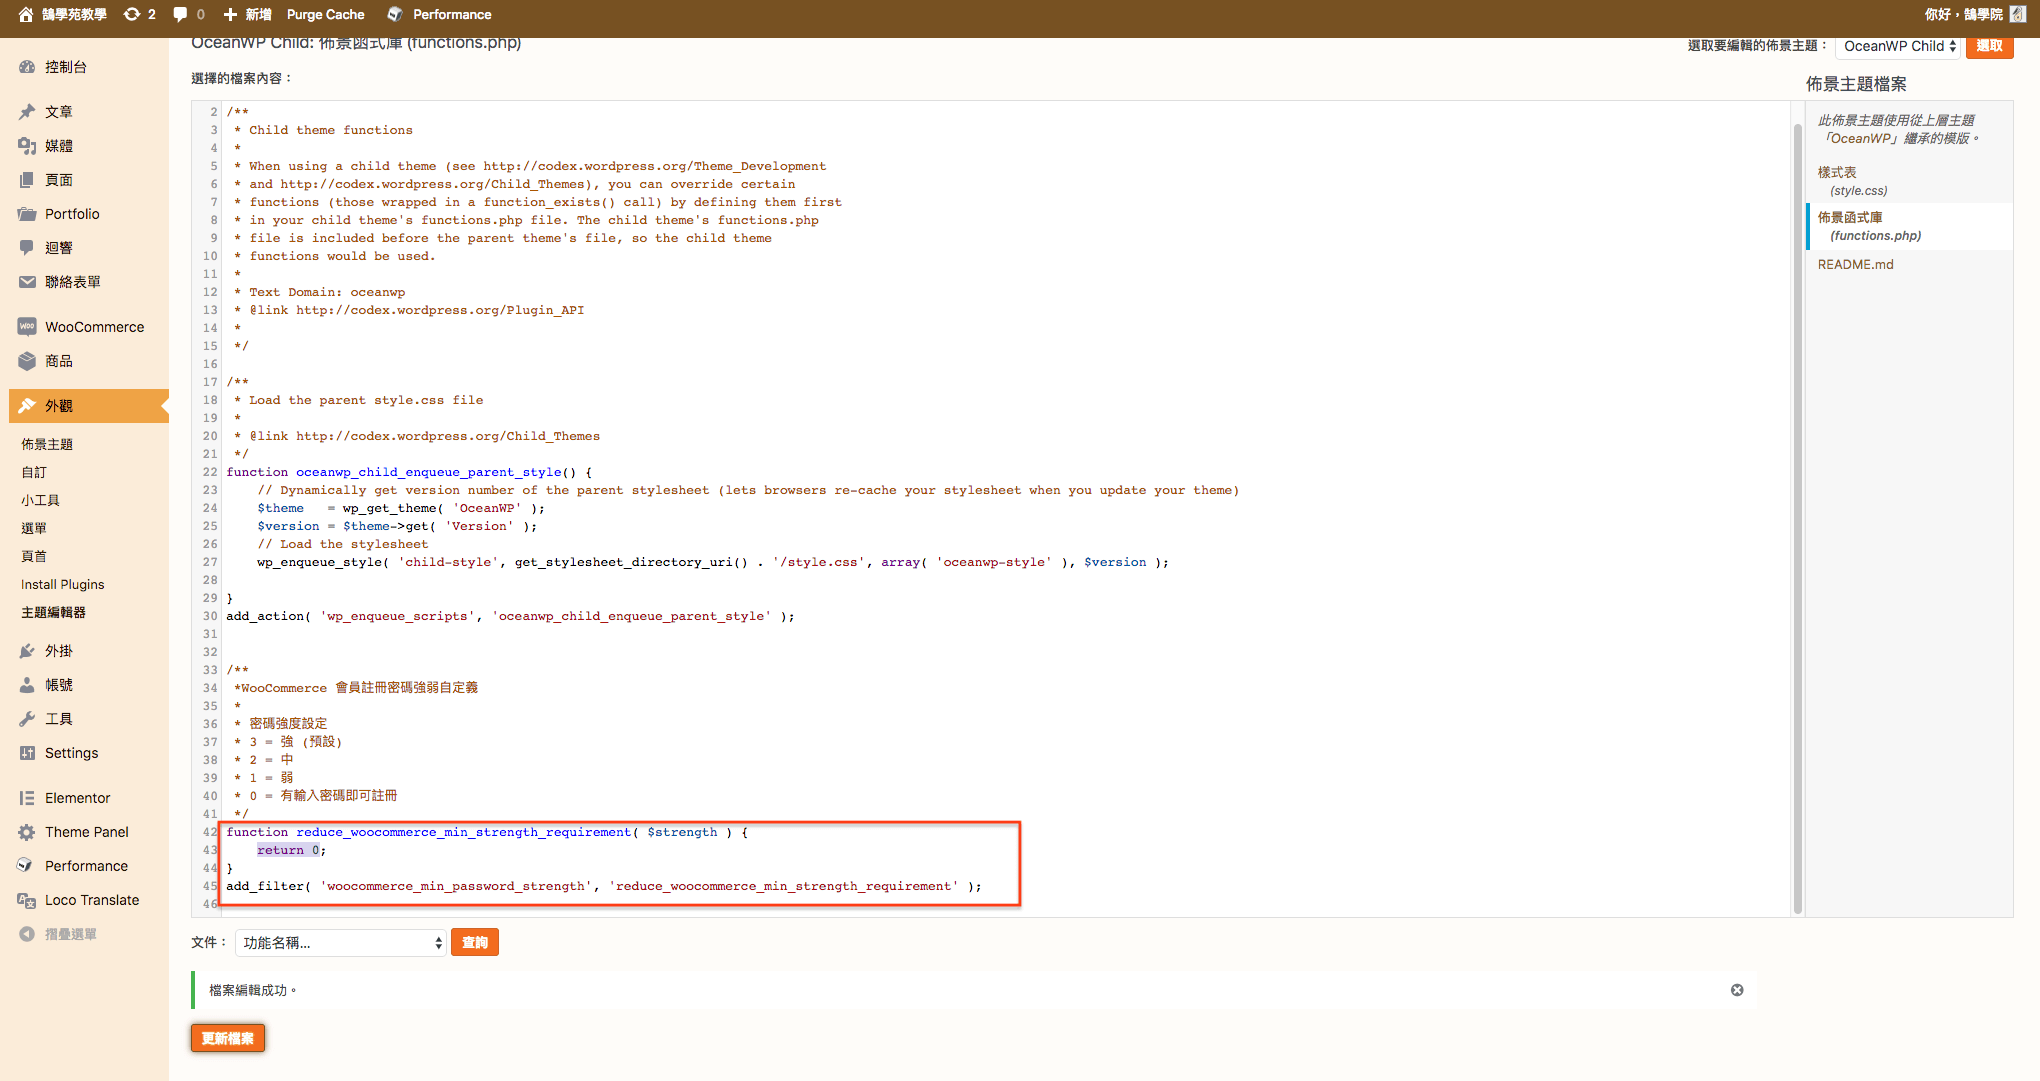
Task: Click the Settings sliders icon
Action: (x=27, y=753)
